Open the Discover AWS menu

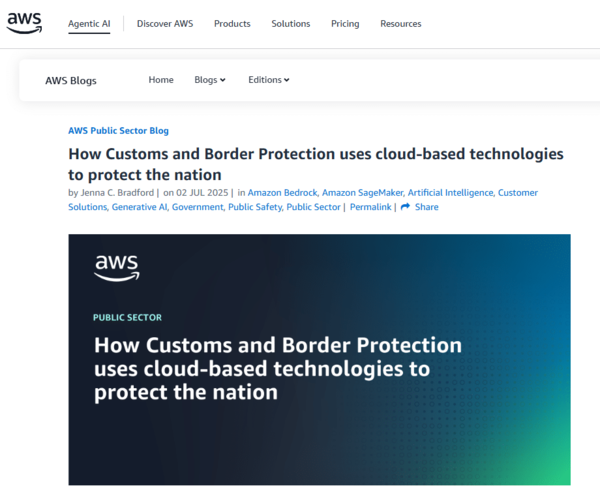tap(165, 24)
